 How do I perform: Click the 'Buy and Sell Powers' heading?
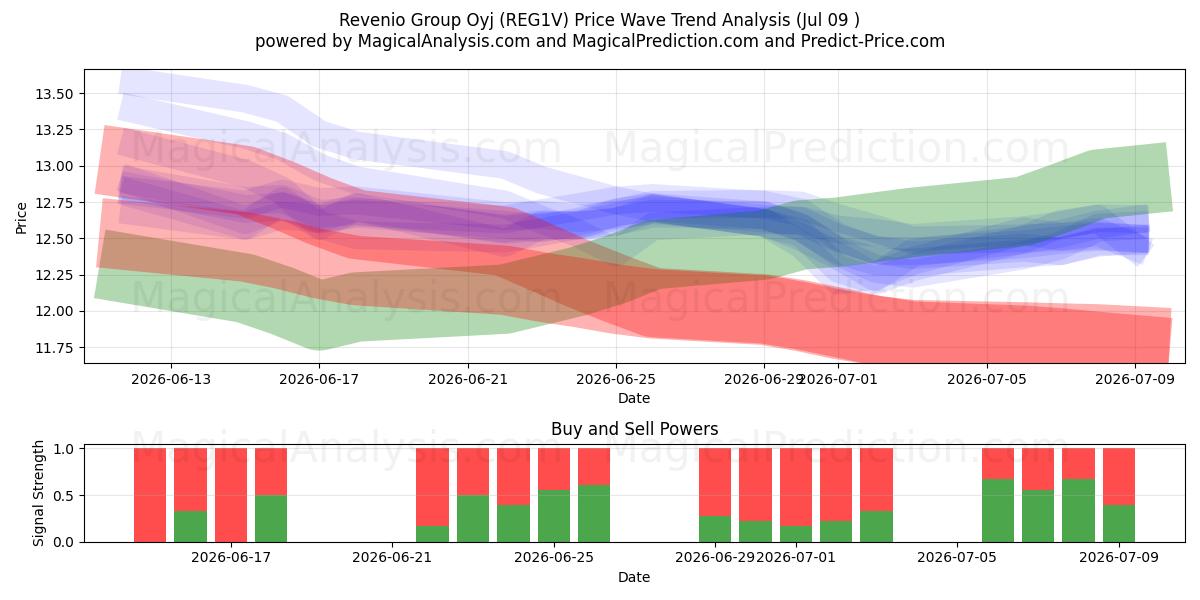coord(634,429)
